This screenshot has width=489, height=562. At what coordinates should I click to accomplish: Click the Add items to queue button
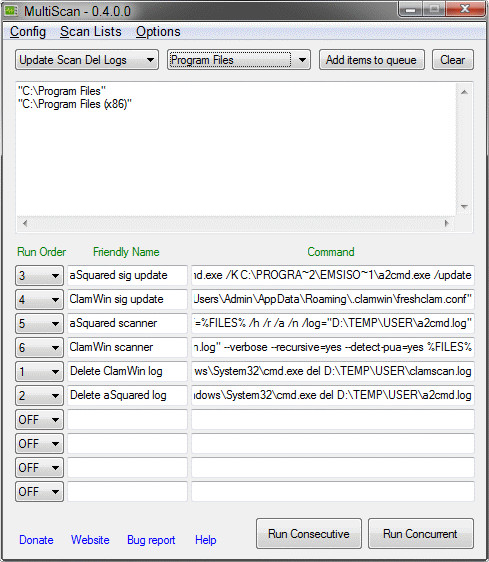tap(371, 60)
